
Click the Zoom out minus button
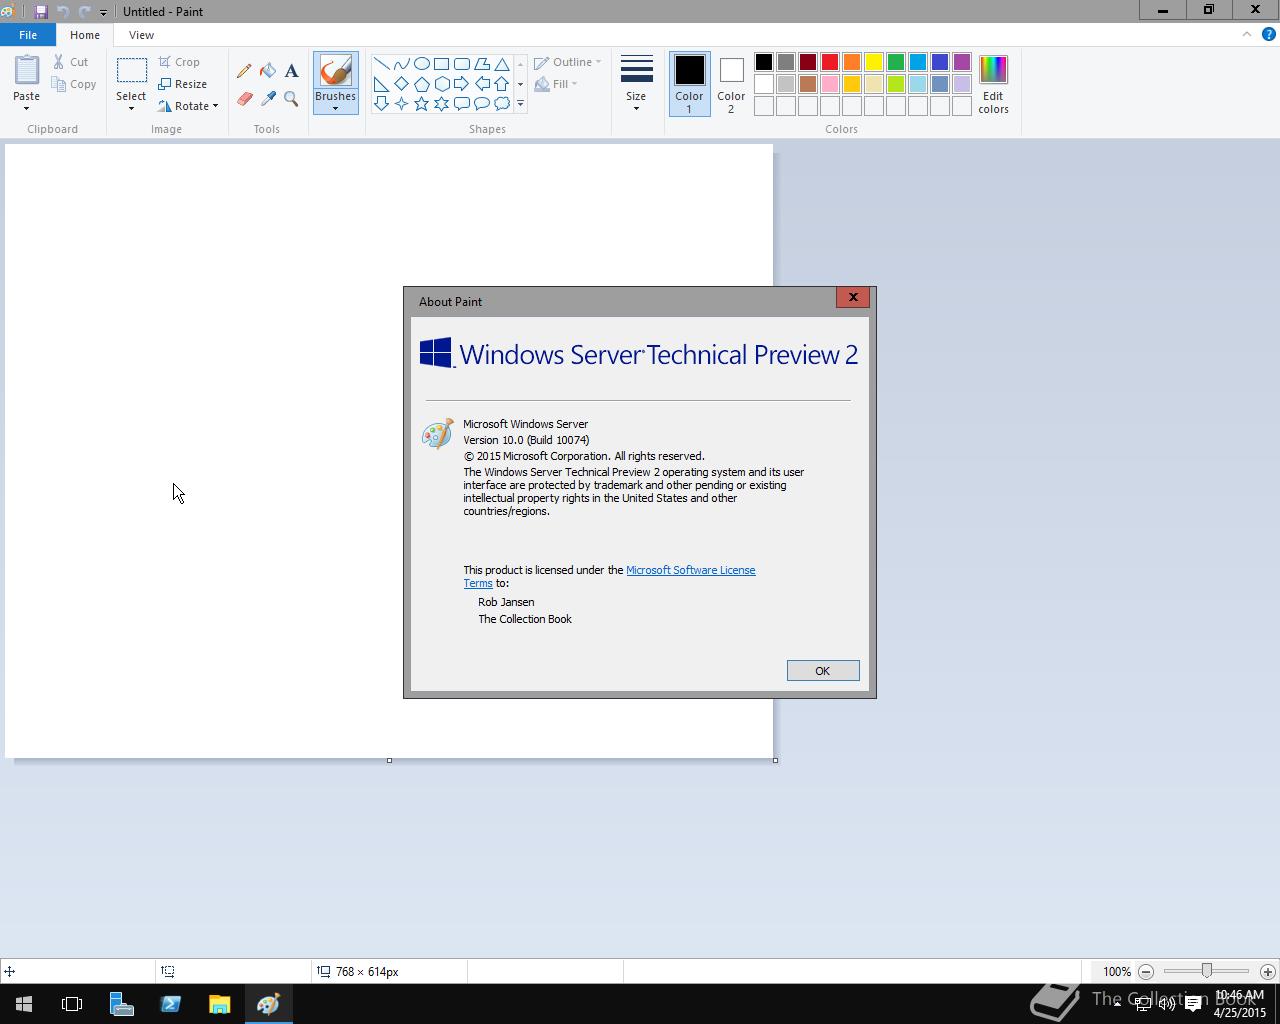pyautogui.click(x=1146, y=972)
